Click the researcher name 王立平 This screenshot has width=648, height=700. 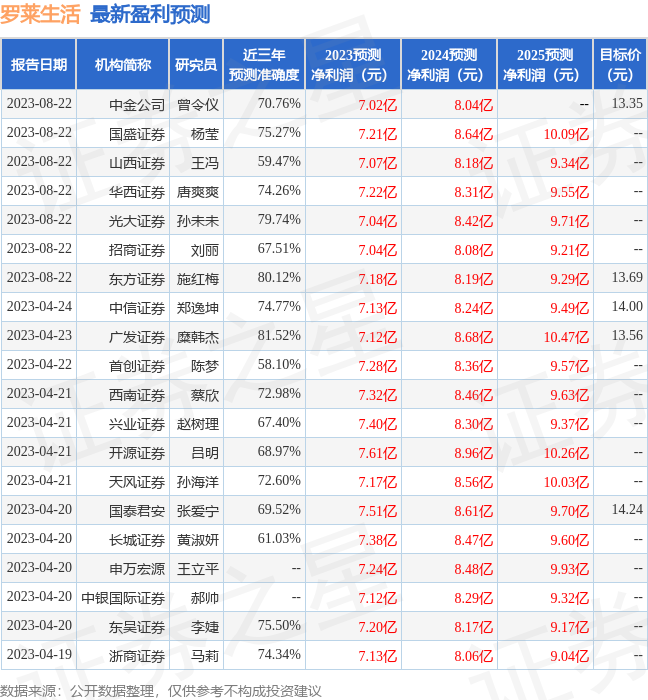tap(198, 569)
